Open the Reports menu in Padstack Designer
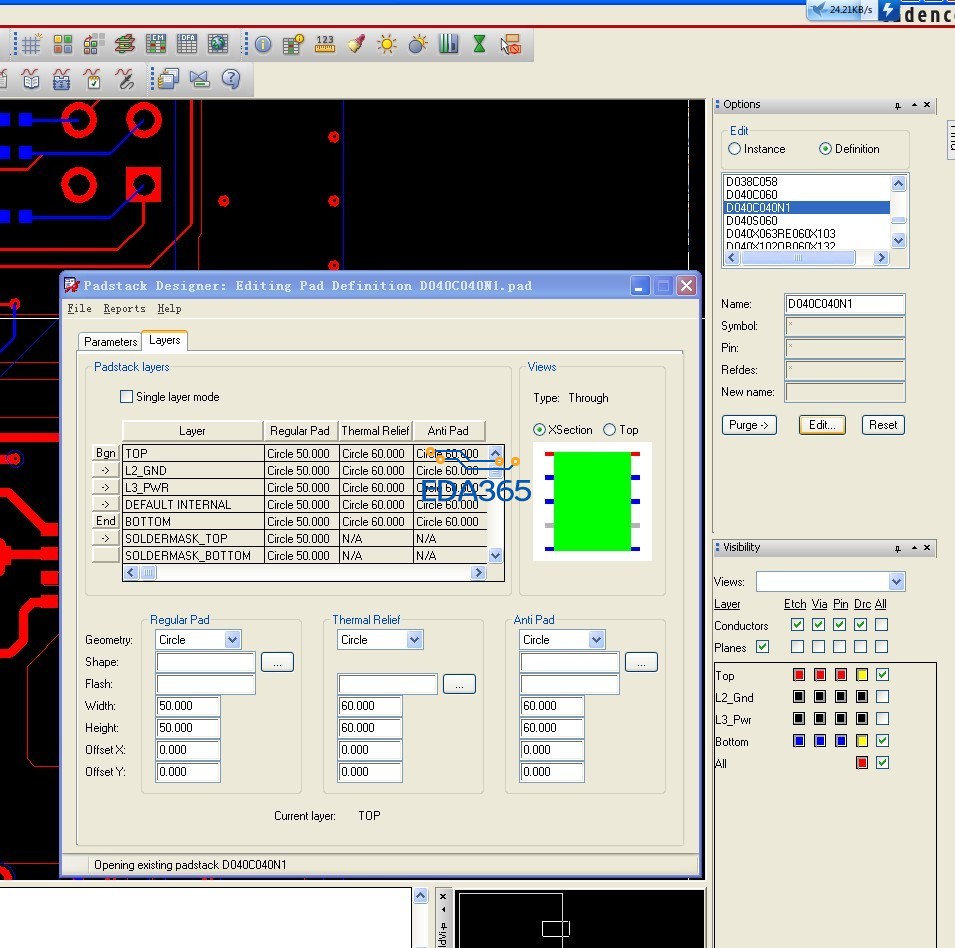The width and height of the screenshot is (955, 948). 124,309
